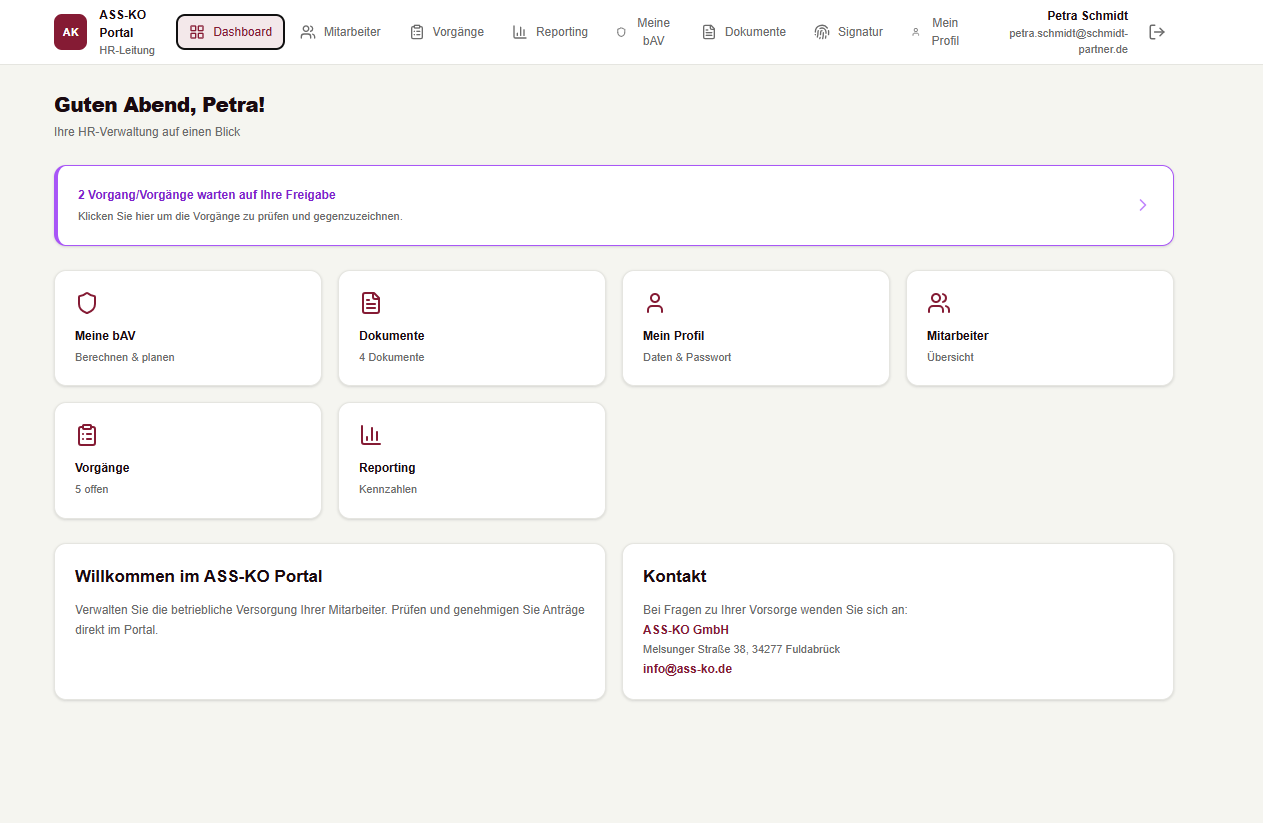
Task: Click '2 Vorgang/Vorgänge warten auf Ihre Freigabe'
Action: pos(207,195)
